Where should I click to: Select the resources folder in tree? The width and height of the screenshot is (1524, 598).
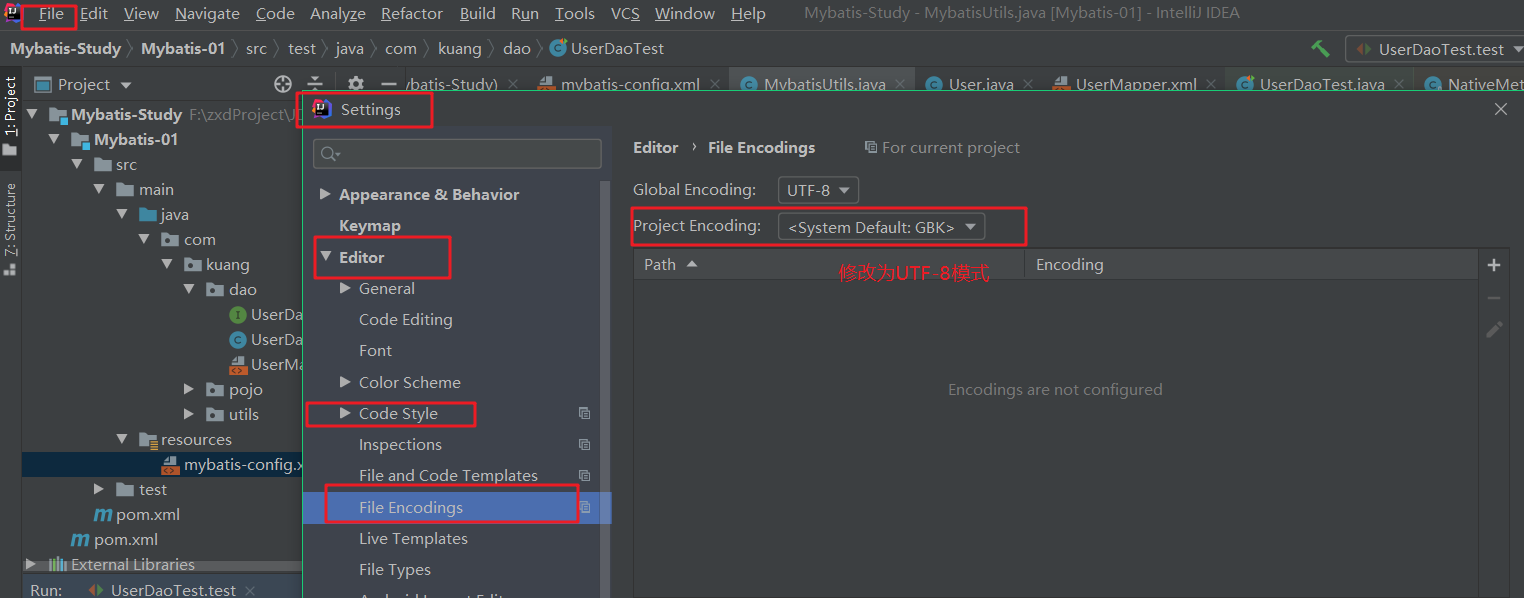click(185, 440)
